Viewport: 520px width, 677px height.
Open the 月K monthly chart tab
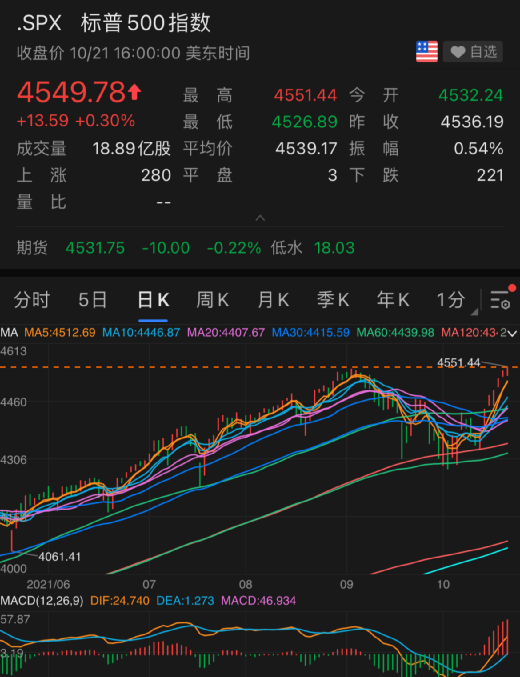(273, 300)
